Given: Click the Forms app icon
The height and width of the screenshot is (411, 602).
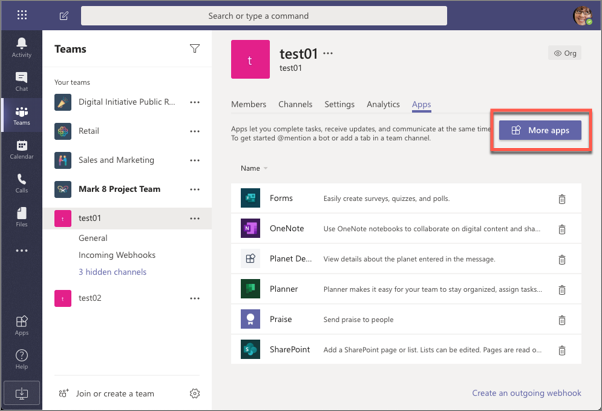Looking at the screenshot, I should [250, 198].
